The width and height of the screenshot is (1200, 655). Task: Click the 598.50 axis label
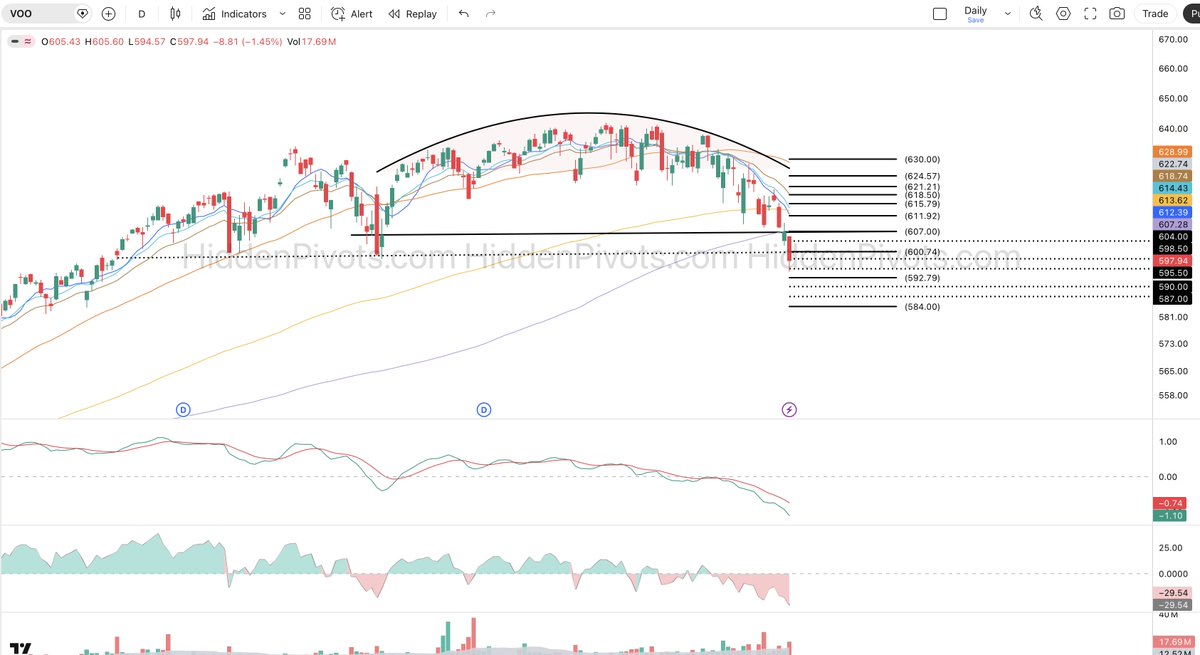pyautogui.click(x=1172, y=248)
